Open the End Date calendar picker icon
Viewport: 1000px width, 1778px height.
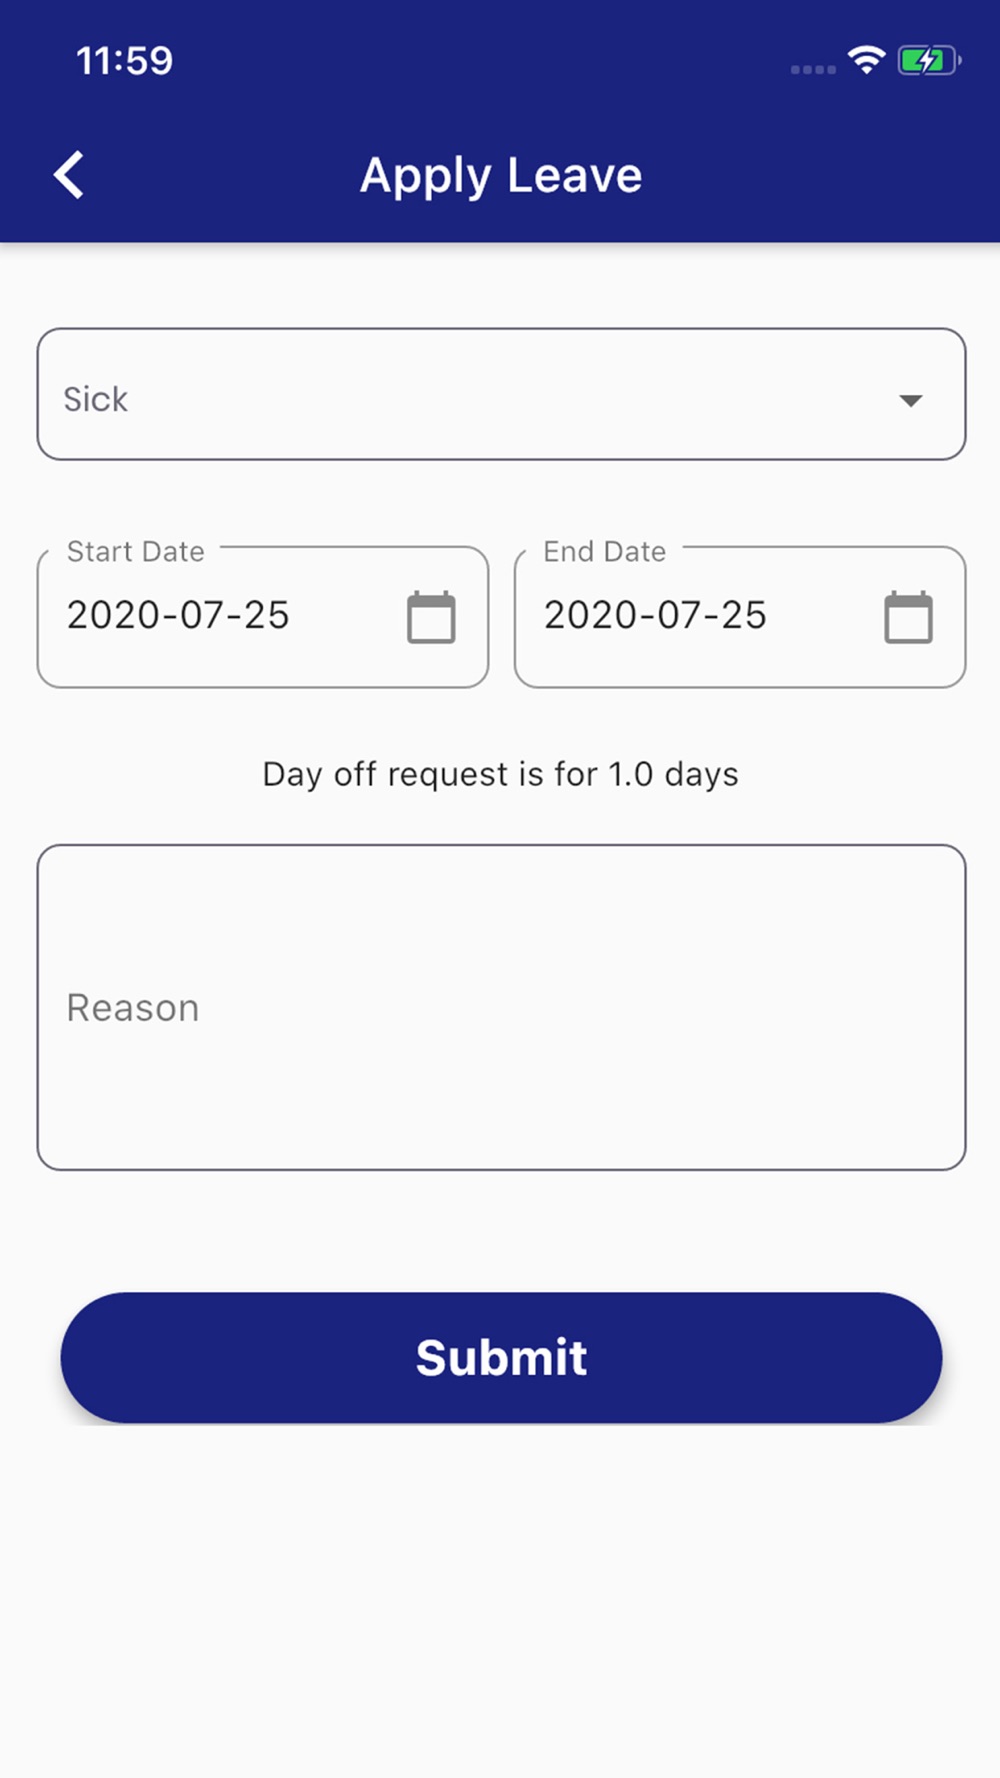(908, 617)
